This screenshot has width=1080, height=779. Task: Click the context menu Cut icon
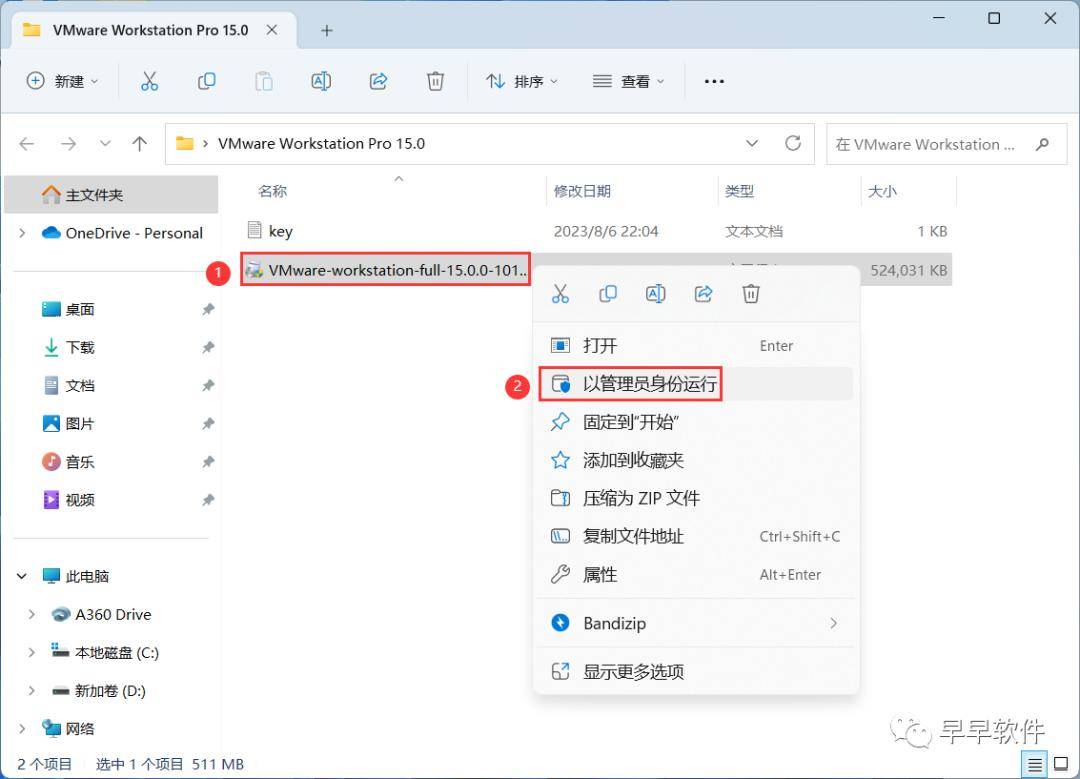(x=561, y=294)
